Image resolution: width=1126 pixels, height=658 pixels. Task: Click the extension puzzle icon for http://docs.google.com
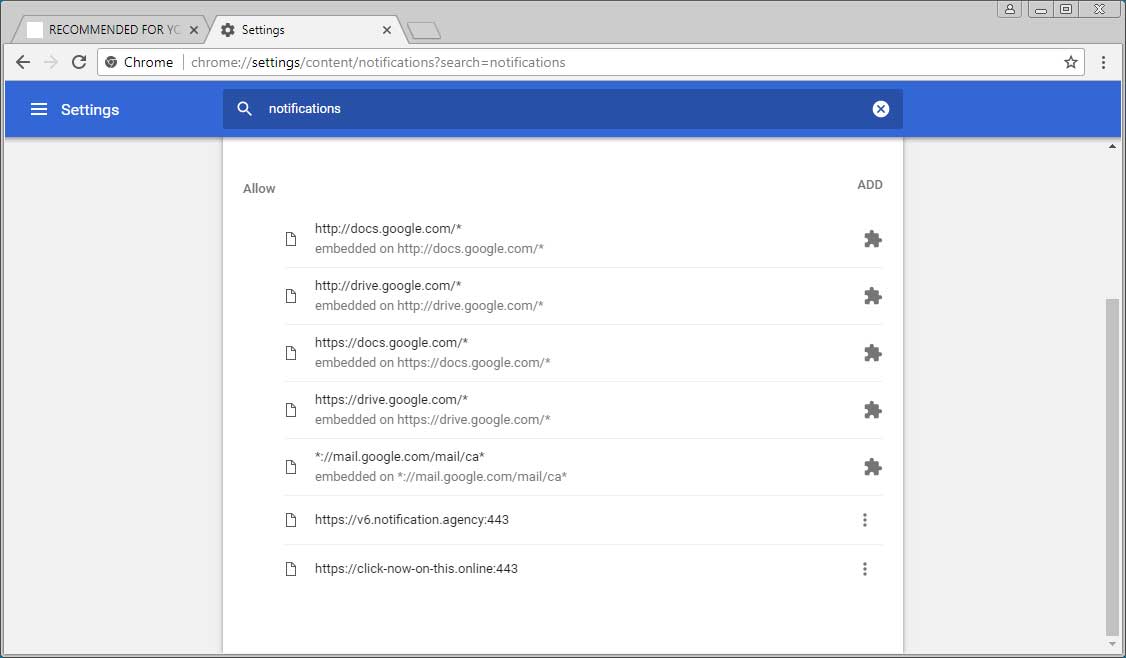tap(872, 239)
